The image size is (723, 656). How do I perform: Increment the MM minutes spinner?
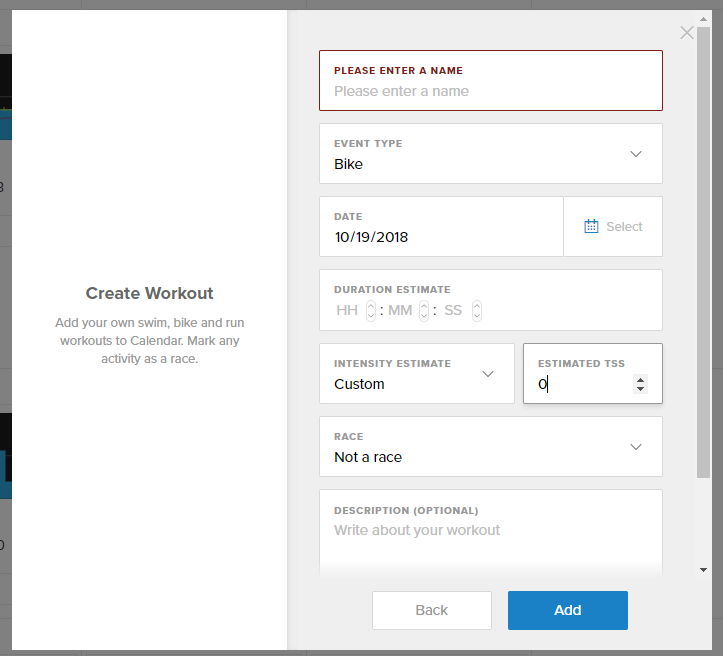(424, 306)
